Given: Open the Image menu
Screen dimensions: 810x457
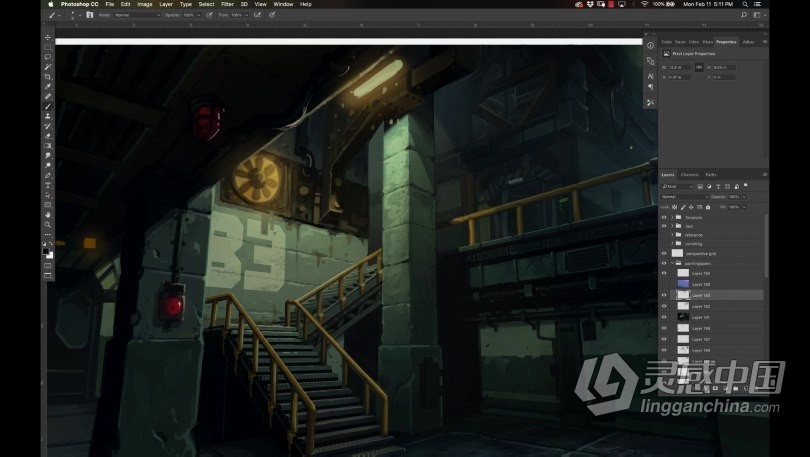Looking at the screenshot, I should [145, 4].
